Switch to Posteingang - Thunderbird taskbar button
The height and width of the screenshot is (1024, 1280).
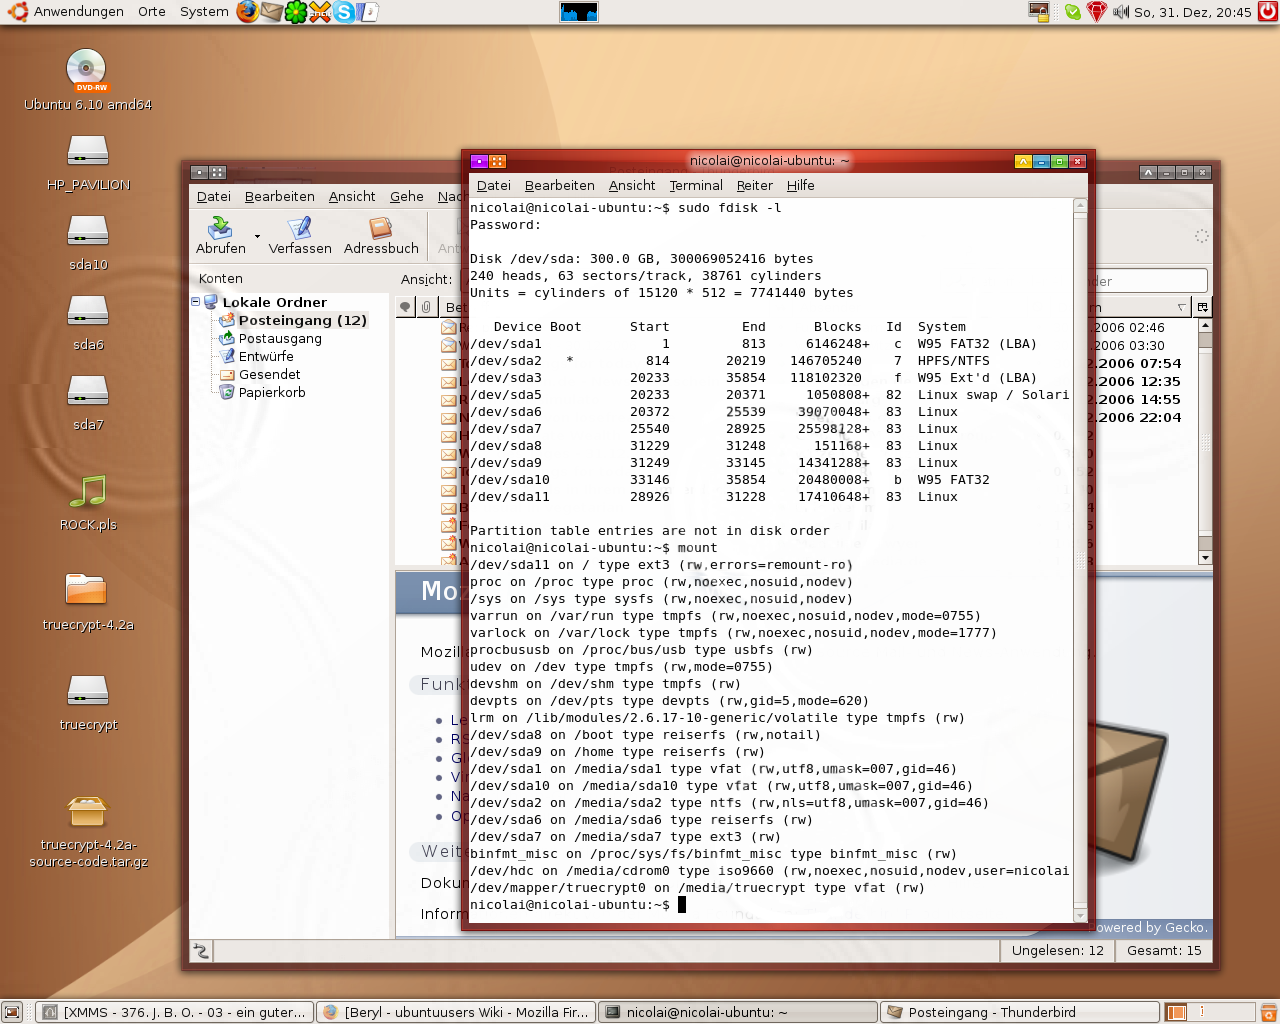[x=1020, y=1012]
